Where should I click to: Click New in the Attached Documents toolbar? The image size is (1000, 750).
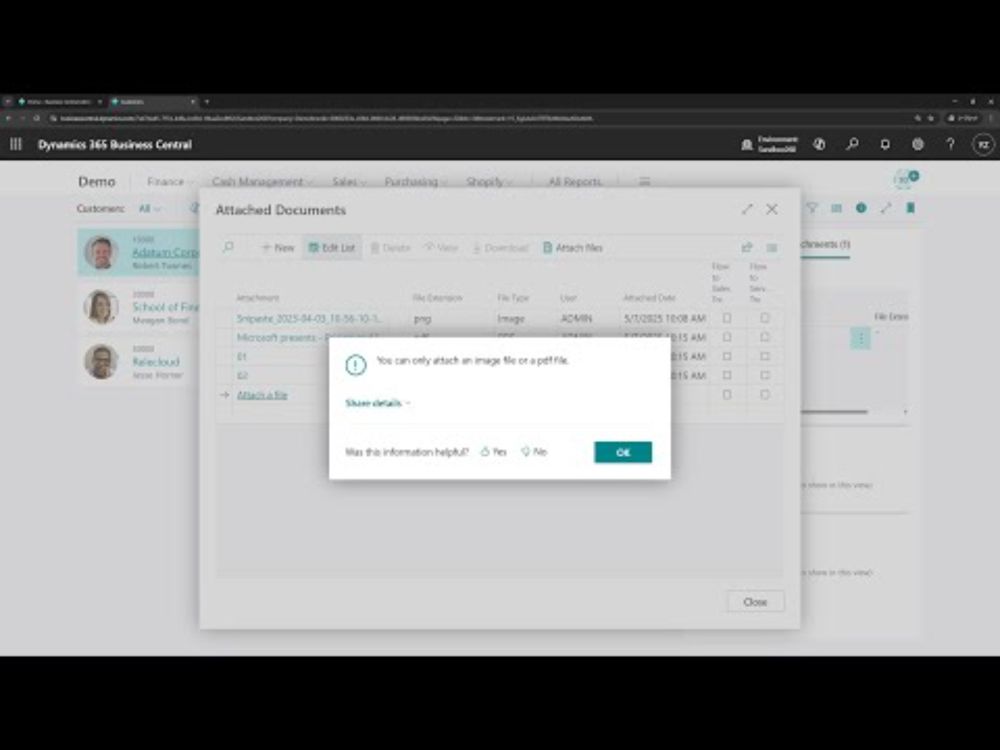click(278, 247)
